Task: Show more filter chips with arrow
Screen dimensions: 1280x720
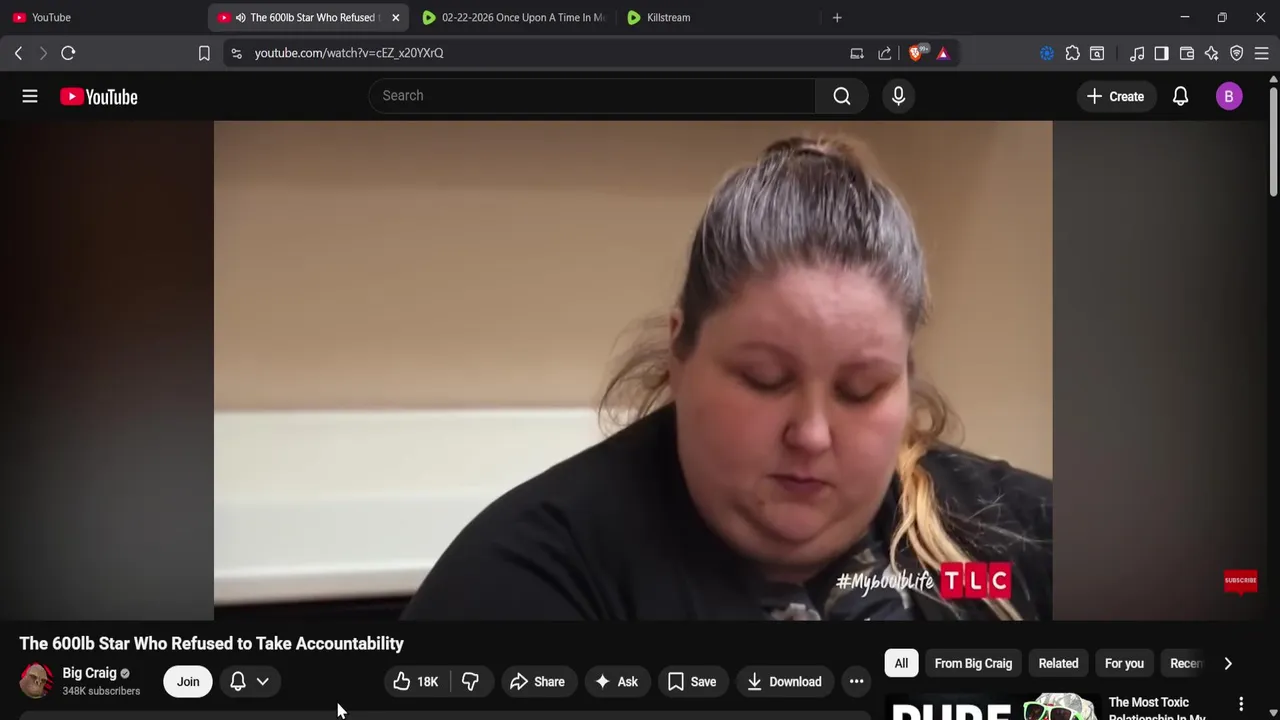Action: pyautogui.click(x=1228, y=663)
